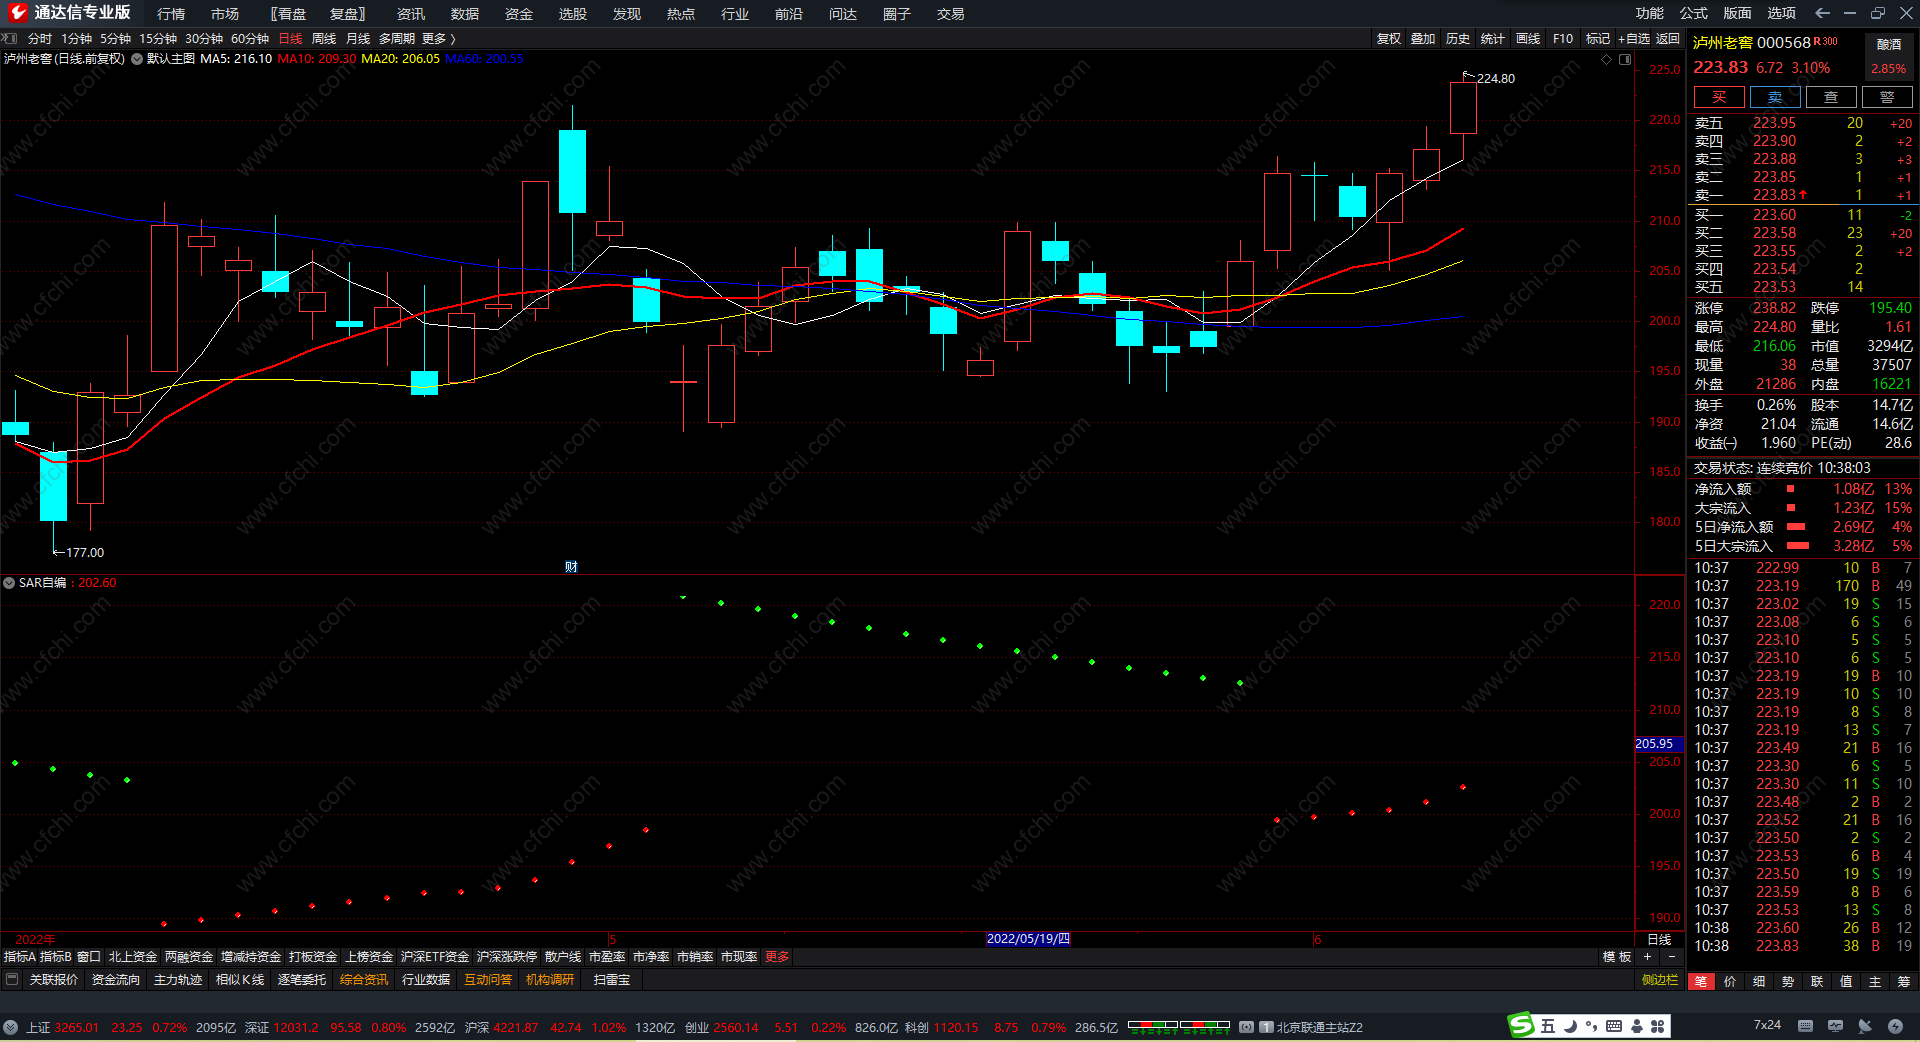Open the 酿酒 sector link
Screen dimensions: 1920x1042
[x=1889, y=44]
